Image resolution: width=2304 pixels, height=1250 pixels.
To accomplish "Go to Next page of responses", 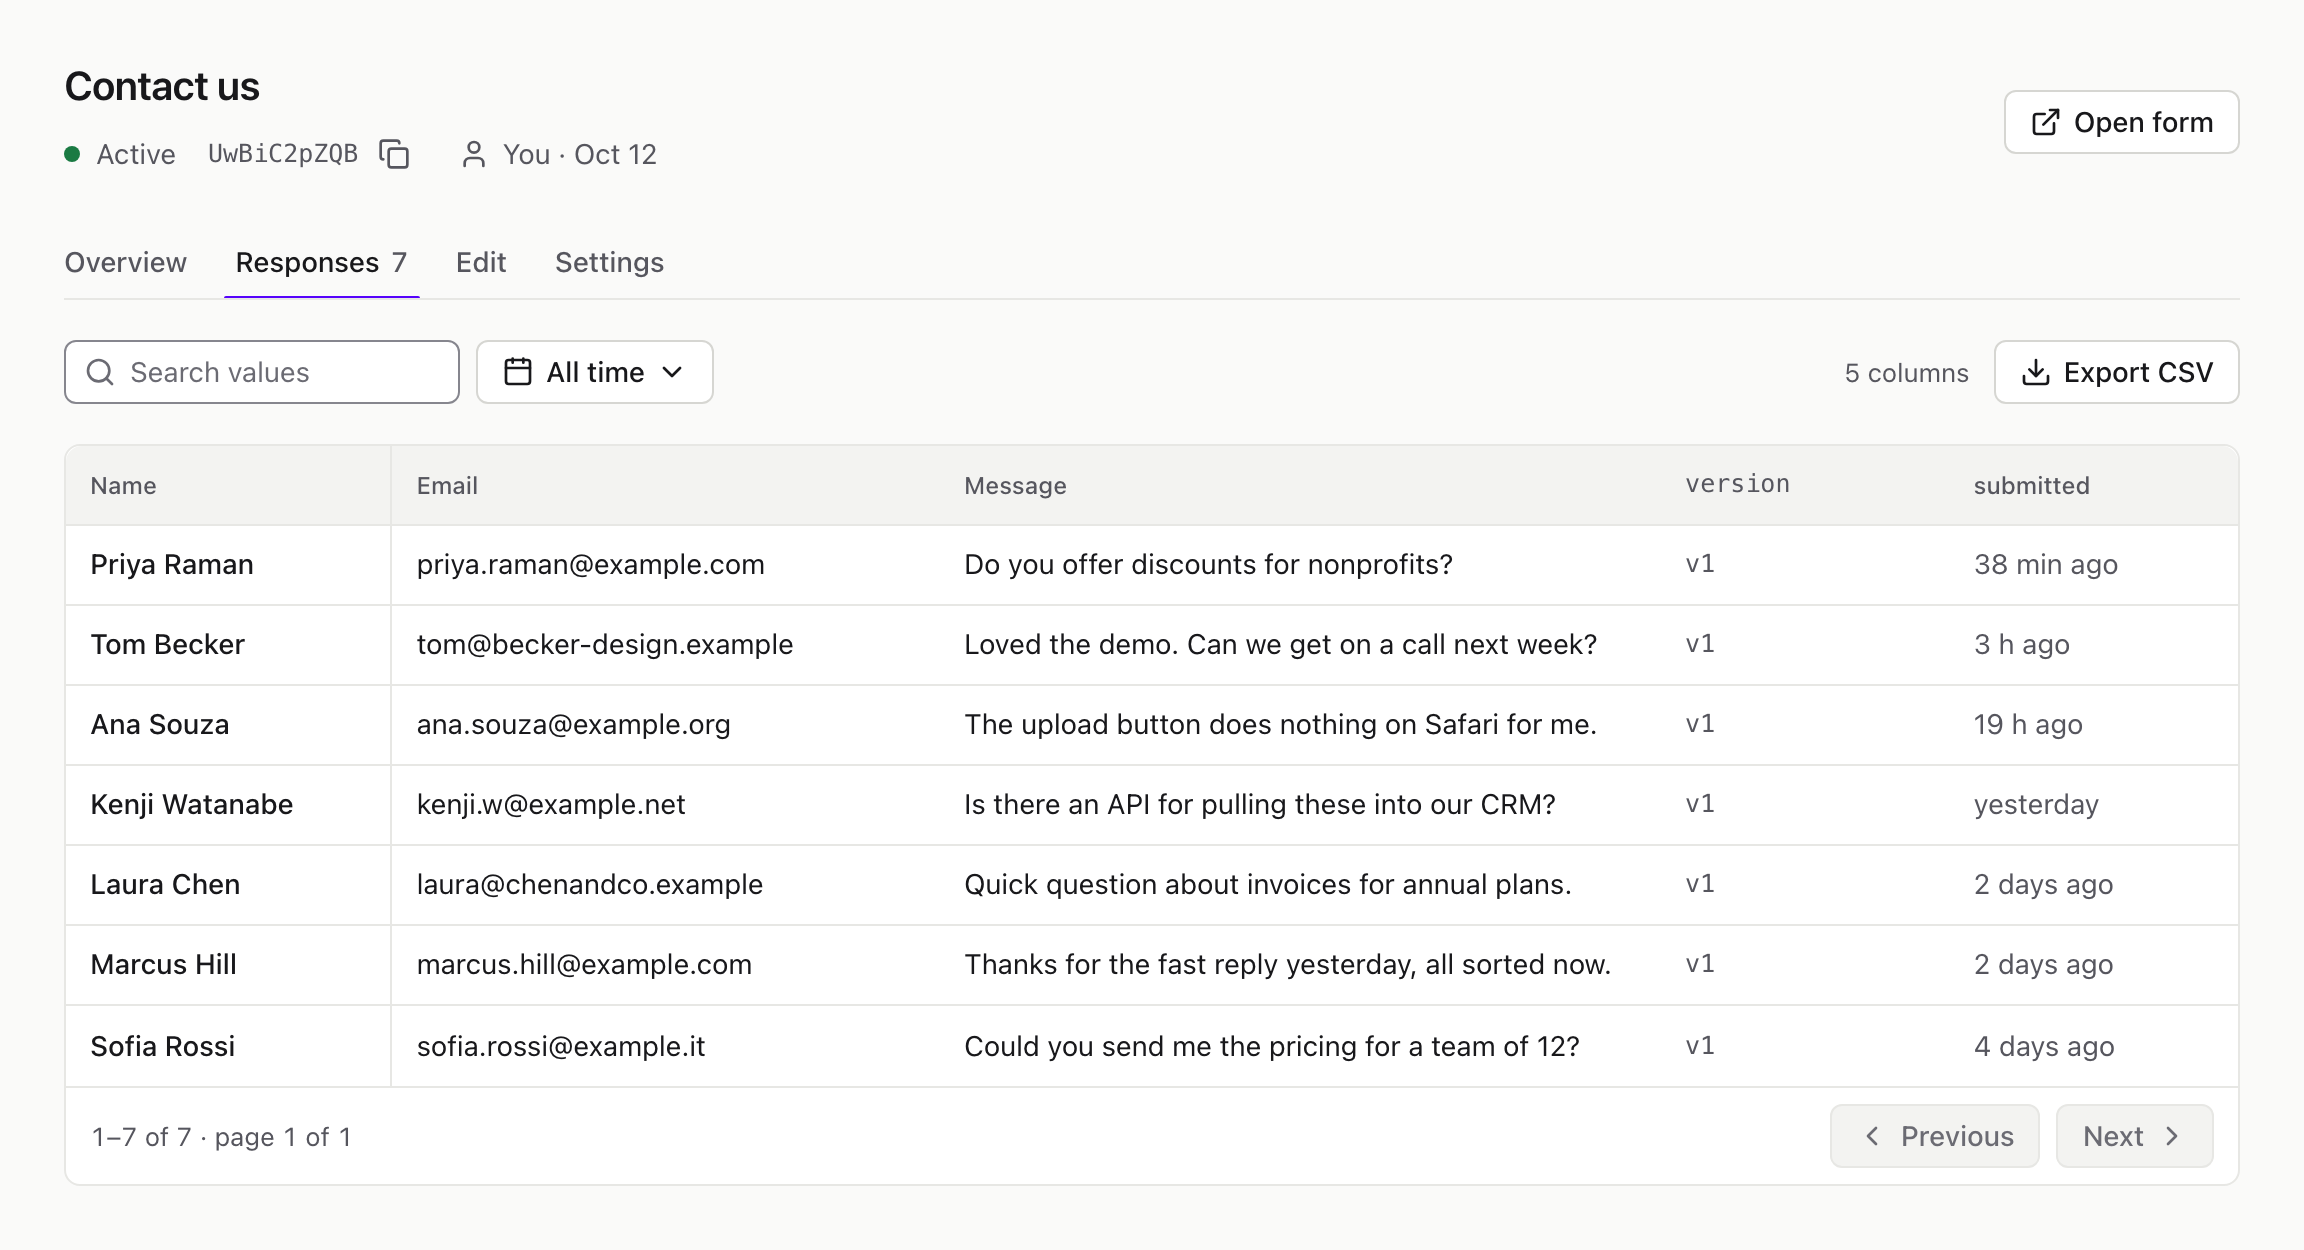I will (x=2134, y=1136).
